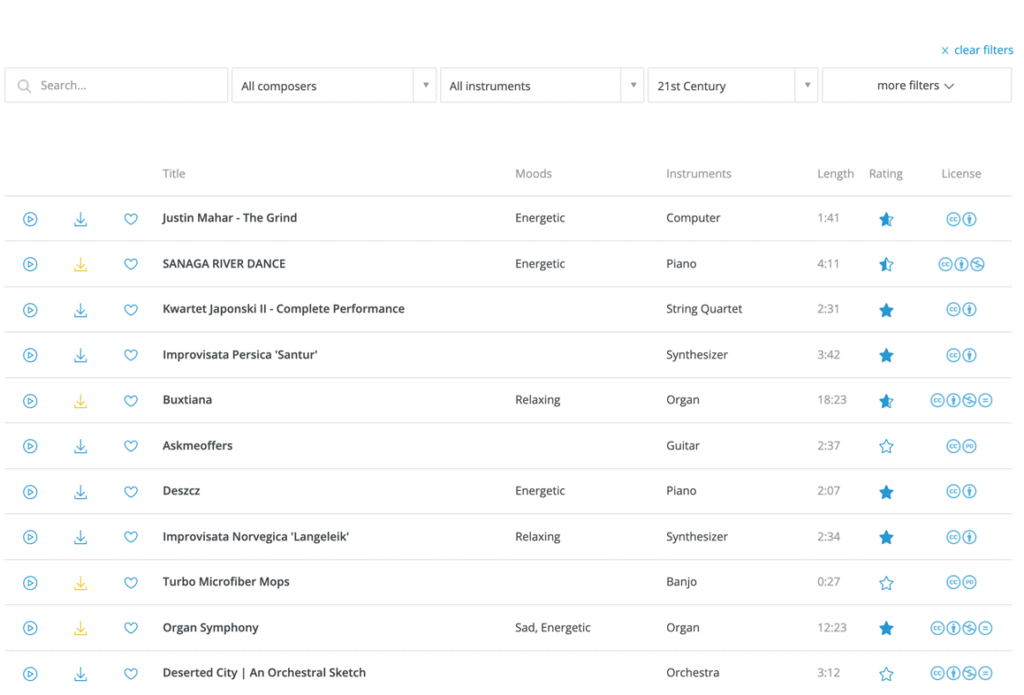Add Turbo Microfiber Mops to favorites
This screenshot has width=1024, height=695.
131,583
